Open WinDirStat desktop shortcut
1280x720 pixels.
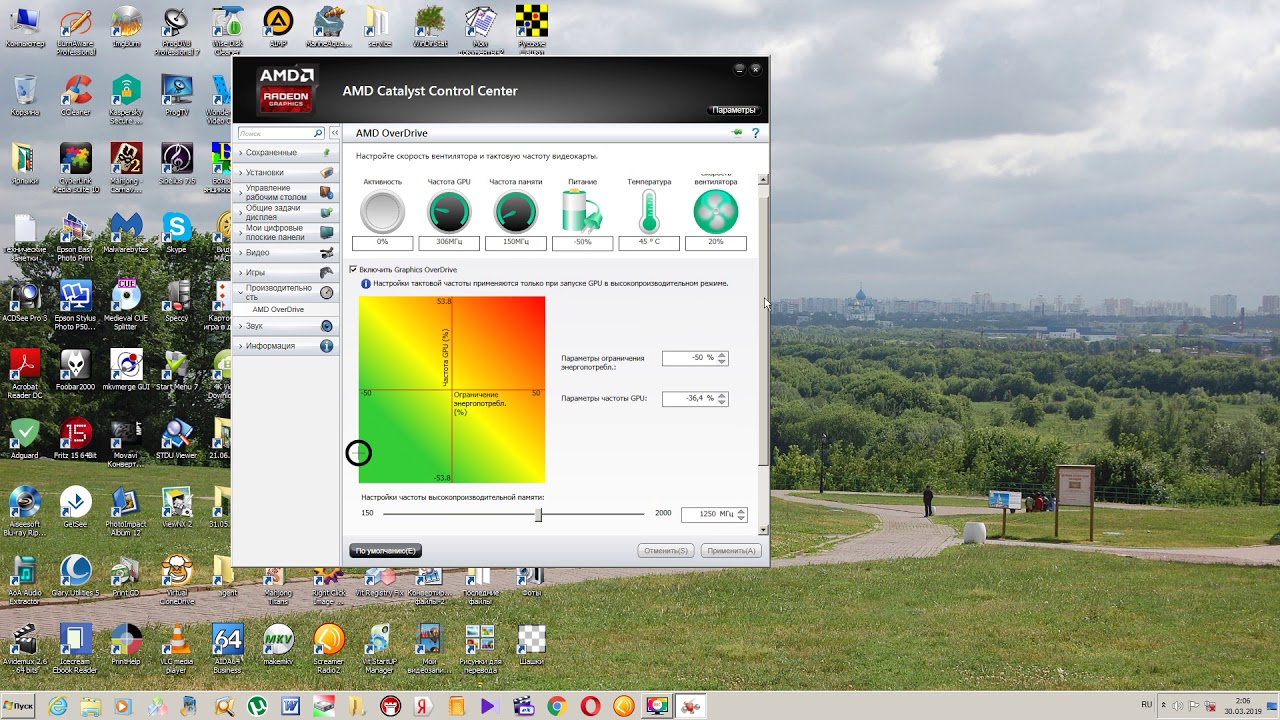coord(430,25)
